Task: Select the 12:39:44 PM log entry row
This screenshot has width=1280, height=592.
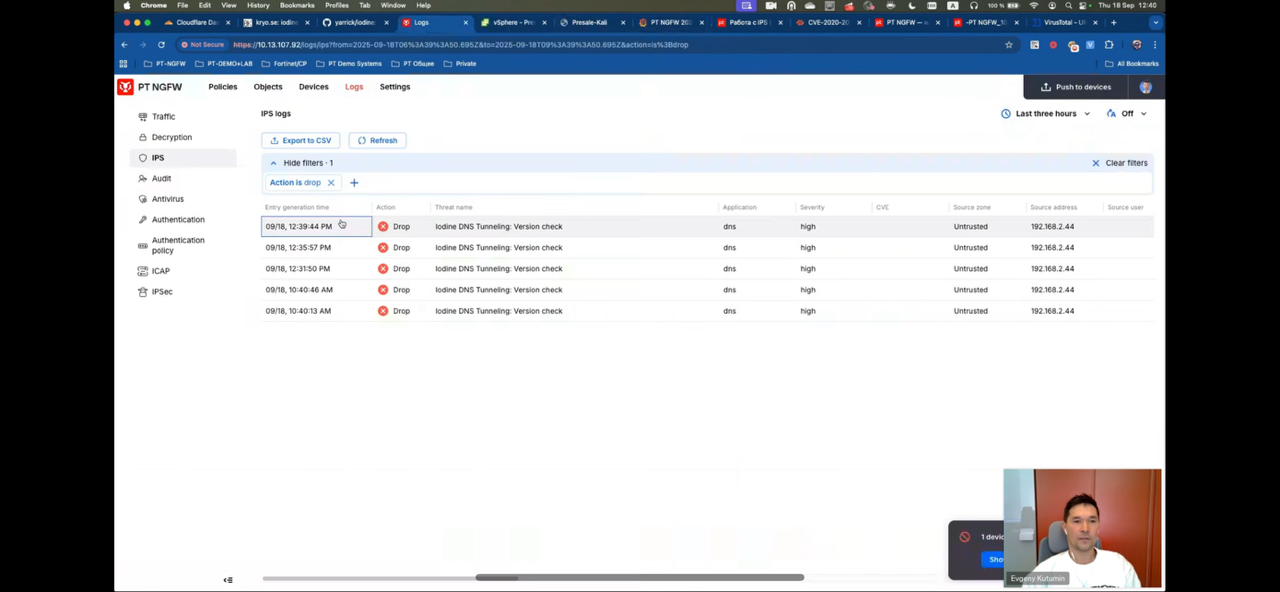Action: coord(498,227)
